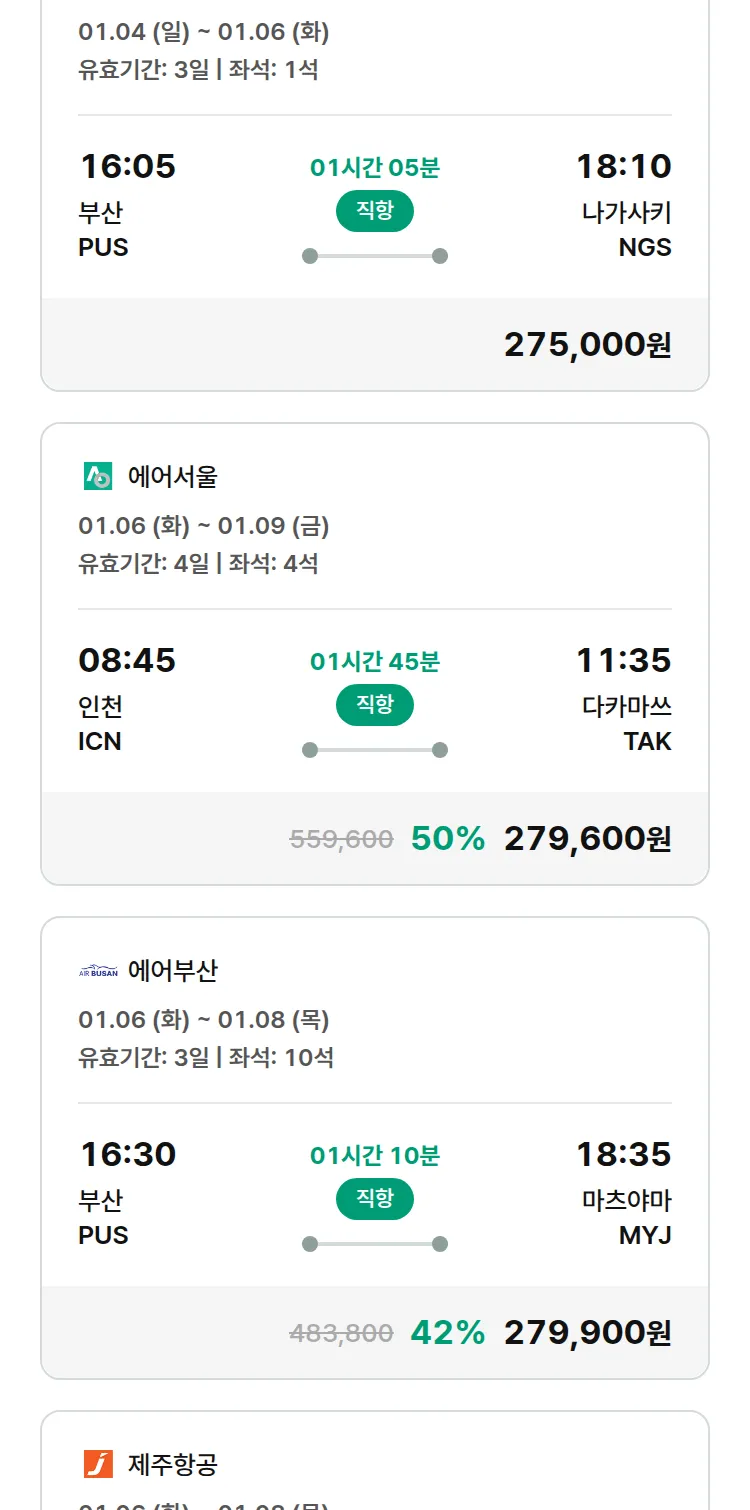Open the 에어부산 airline name link
Viewport: 750px width, 1510px height.
(173, 971)
